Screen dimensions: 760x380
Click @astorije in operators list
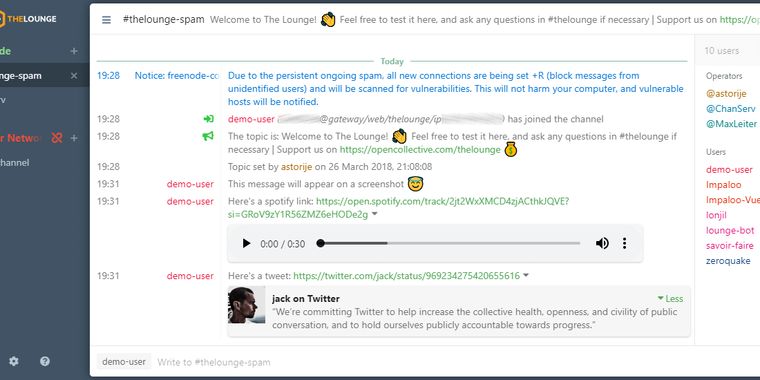pyautogui.click(x=726, y=94)
